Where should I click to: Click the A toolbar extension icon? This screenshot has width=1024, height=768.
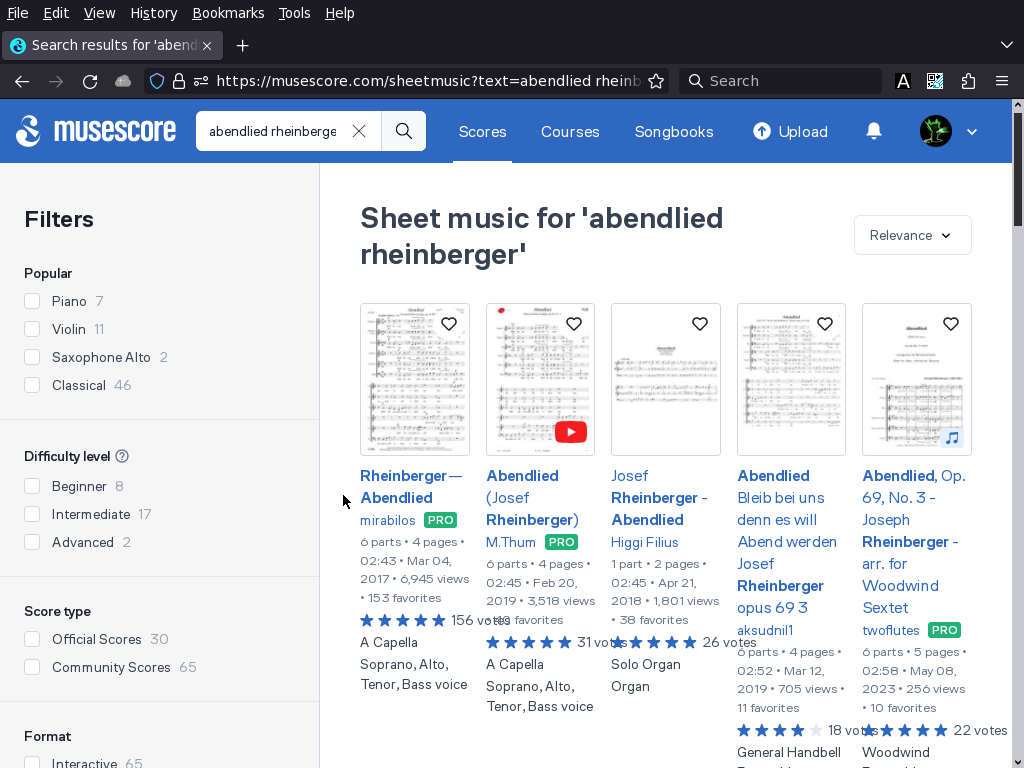[x=903, y=81]
